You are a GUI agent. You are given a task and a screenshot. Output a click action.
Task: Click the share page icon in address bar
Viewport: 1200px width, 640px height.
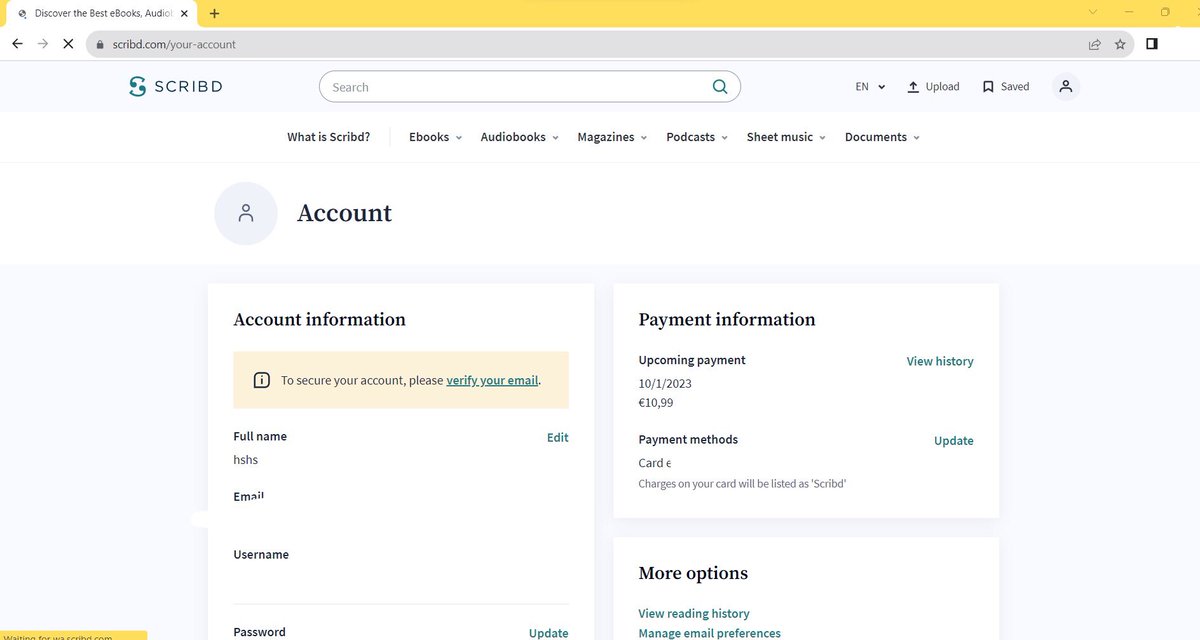(x=1095, y=44)
